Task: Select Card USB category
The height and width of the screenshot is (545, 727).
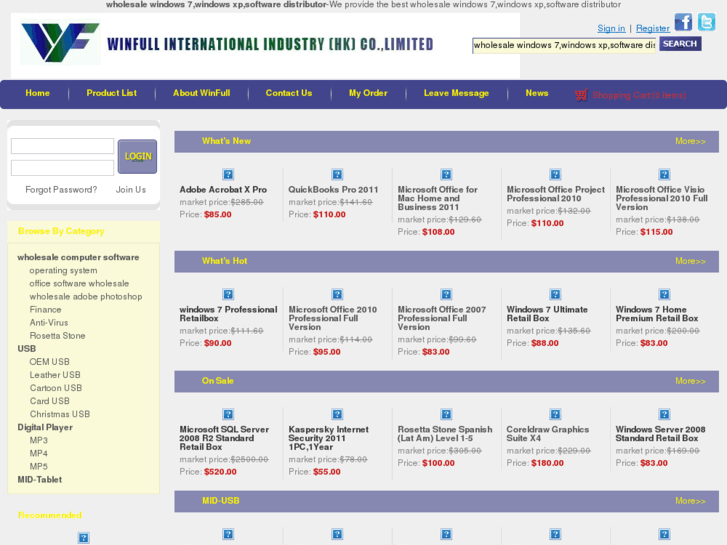Action: [x=49, y=401]
